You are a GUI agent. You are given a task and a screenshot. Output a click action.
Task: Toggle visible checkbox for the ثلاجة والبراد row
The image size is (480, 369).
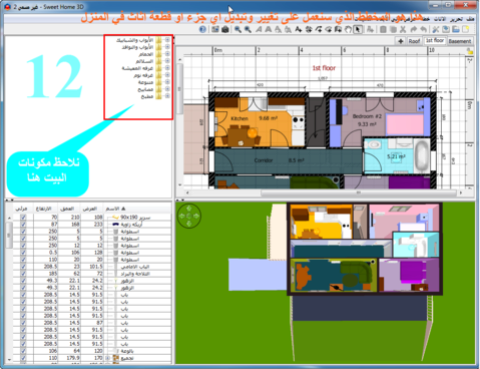(x=23, y=274)
